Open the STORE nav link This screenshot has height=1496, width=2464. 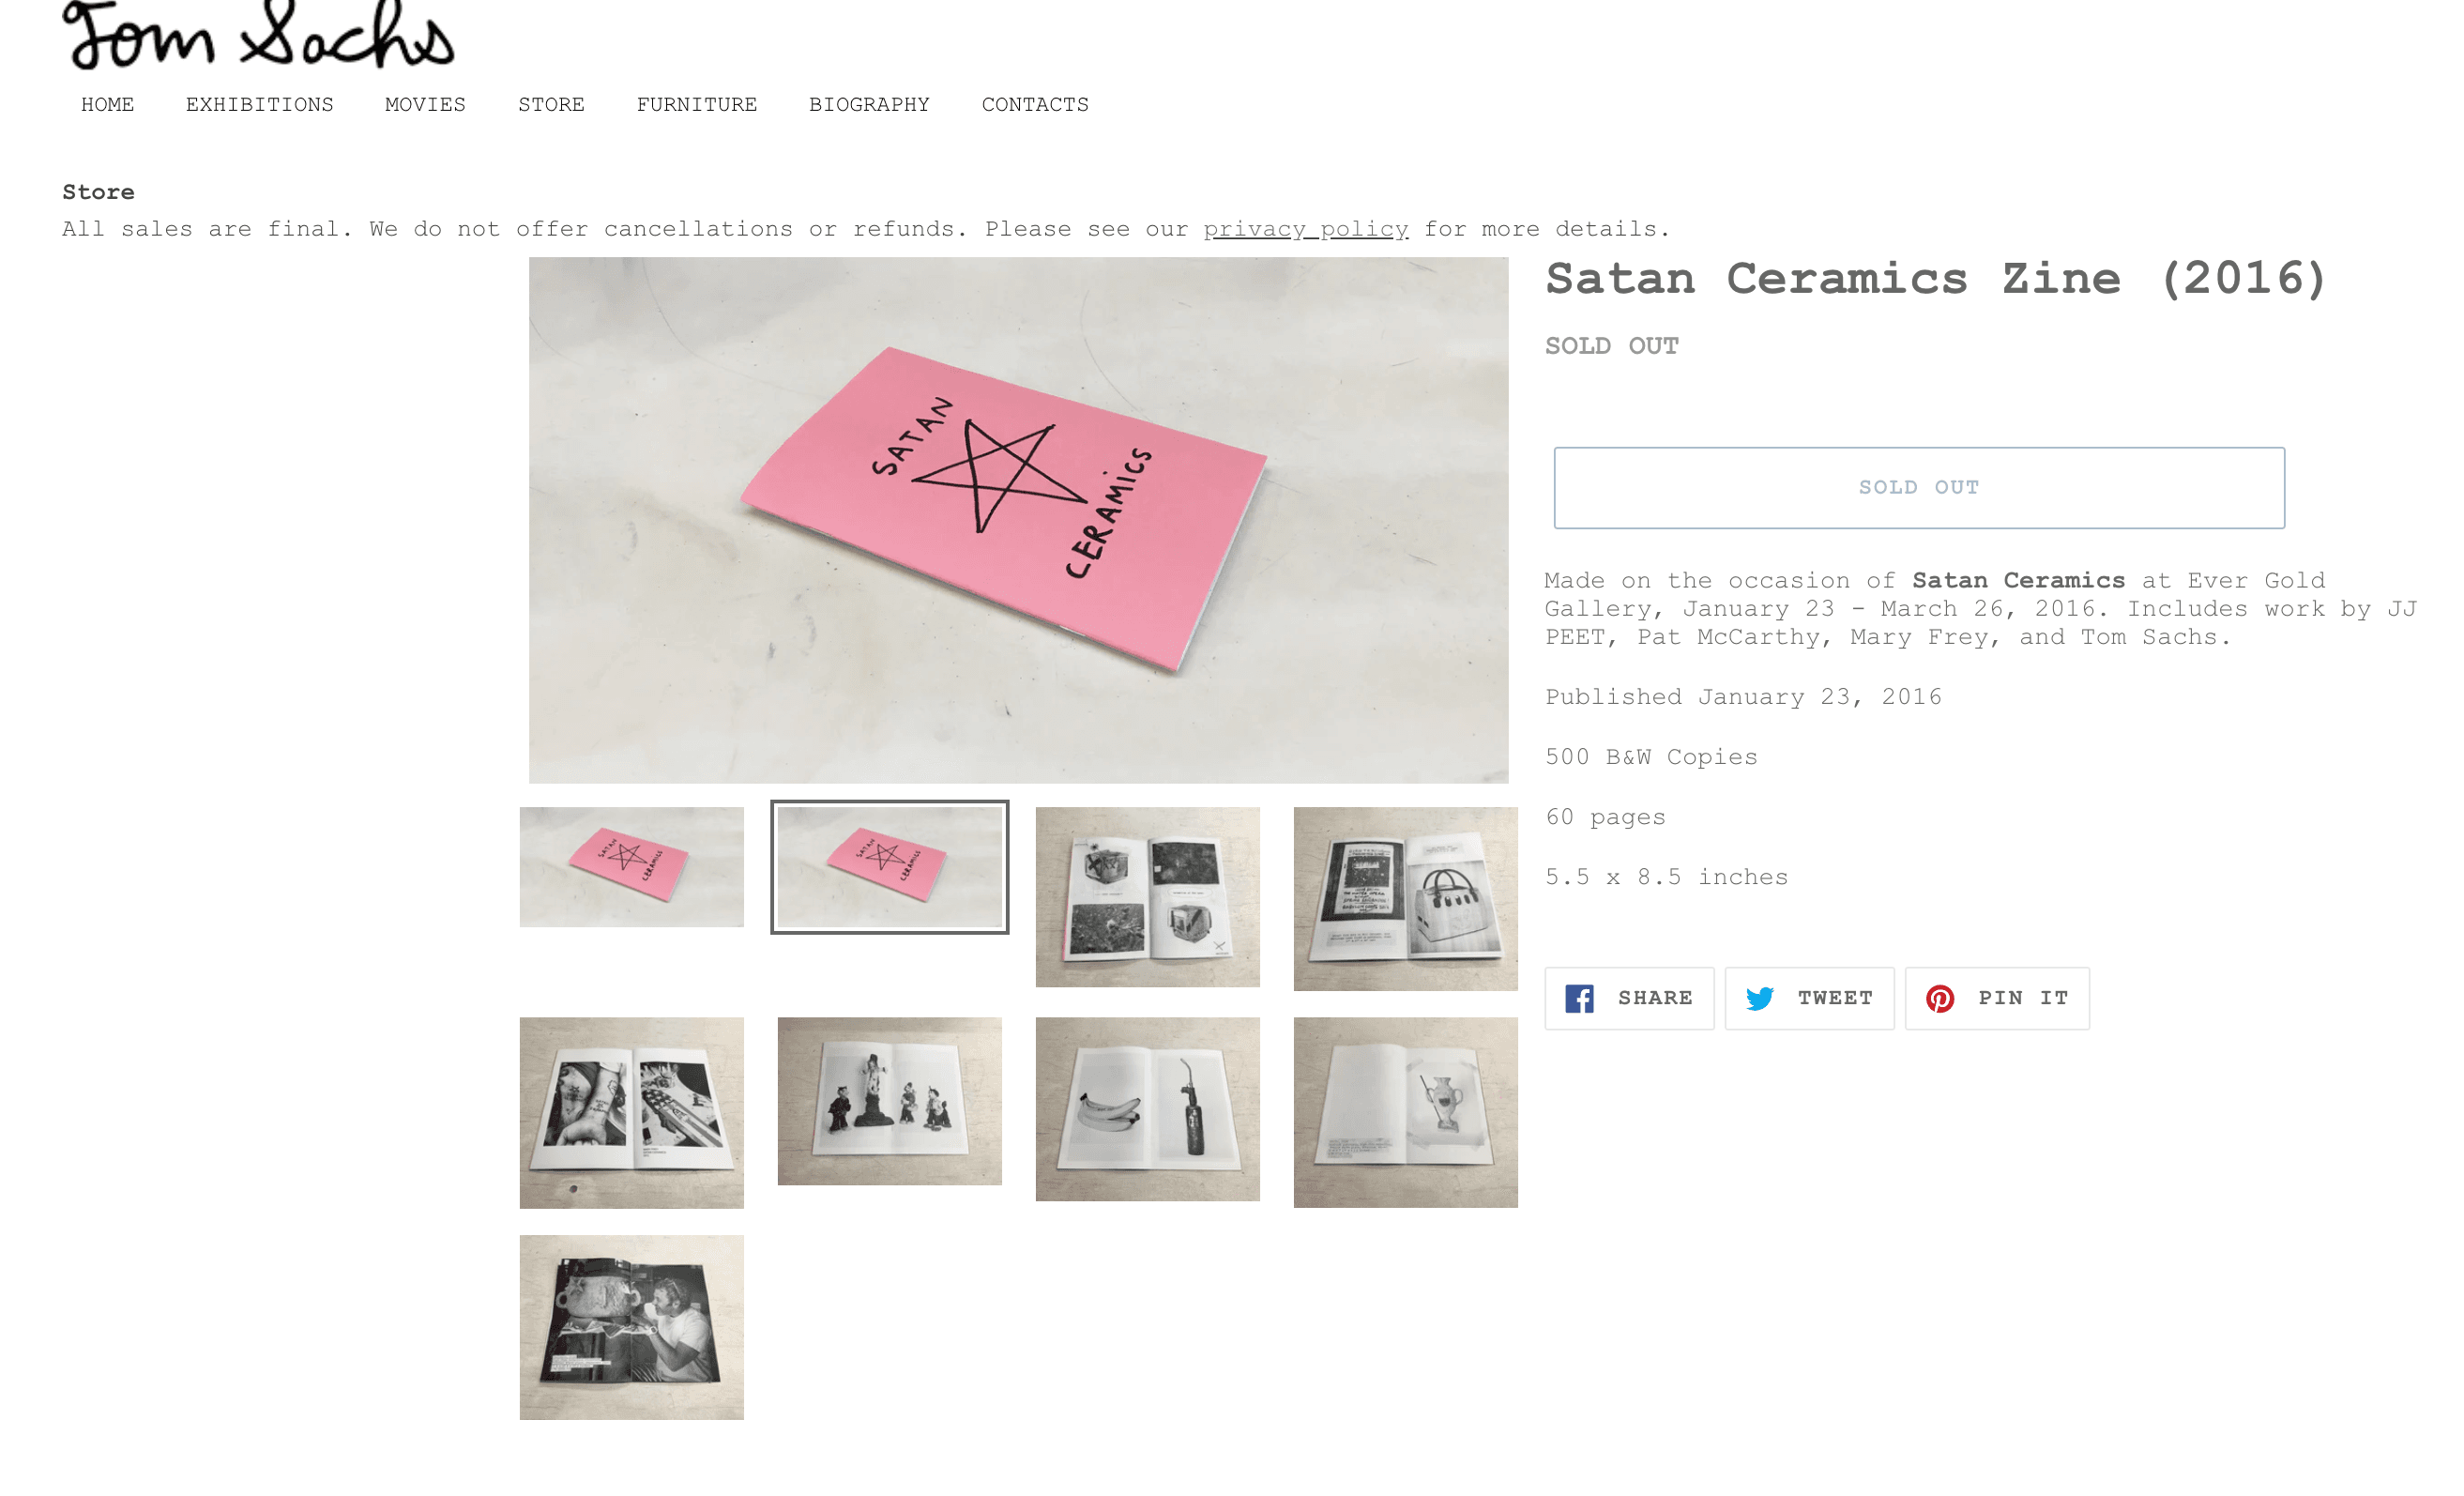[551, 105]
